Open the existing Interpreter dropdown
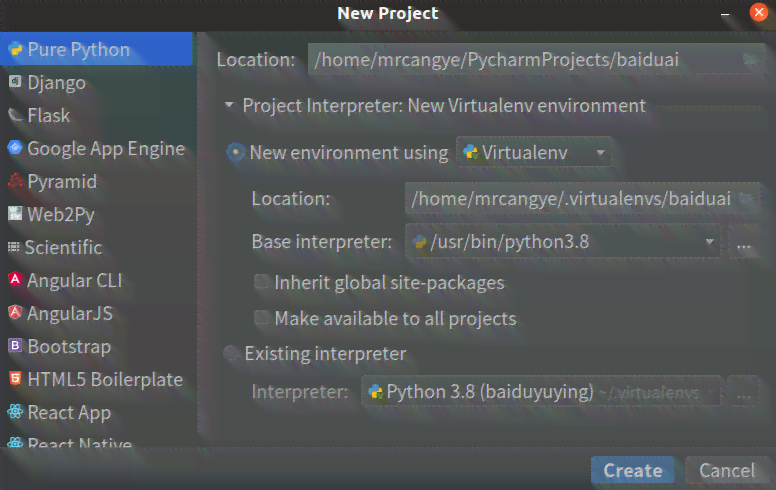Image resolution: width=776 pixels, height=490 pixels. point(543,392)
